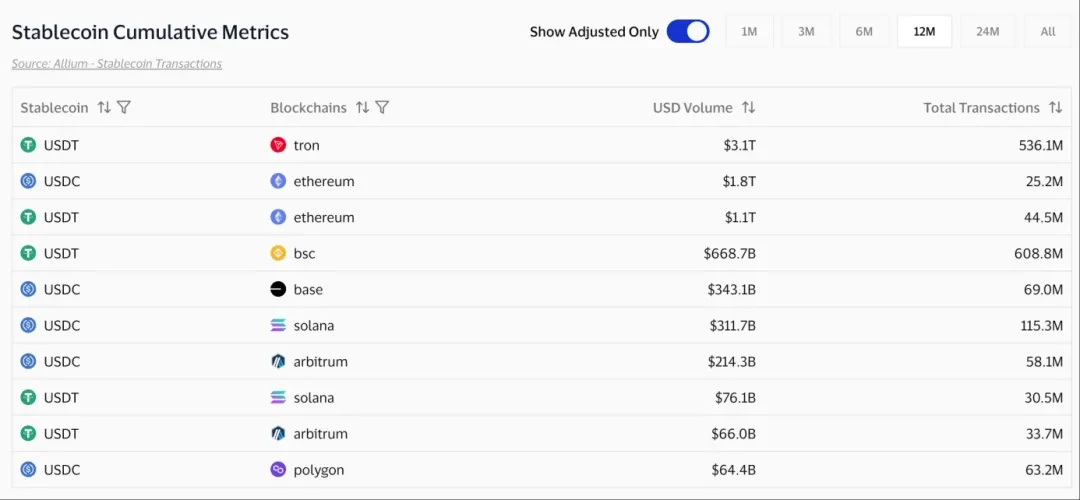Open the Stablecoin column filter
The width and height of the screenshot is (1080, 500).
click(124, 108)
